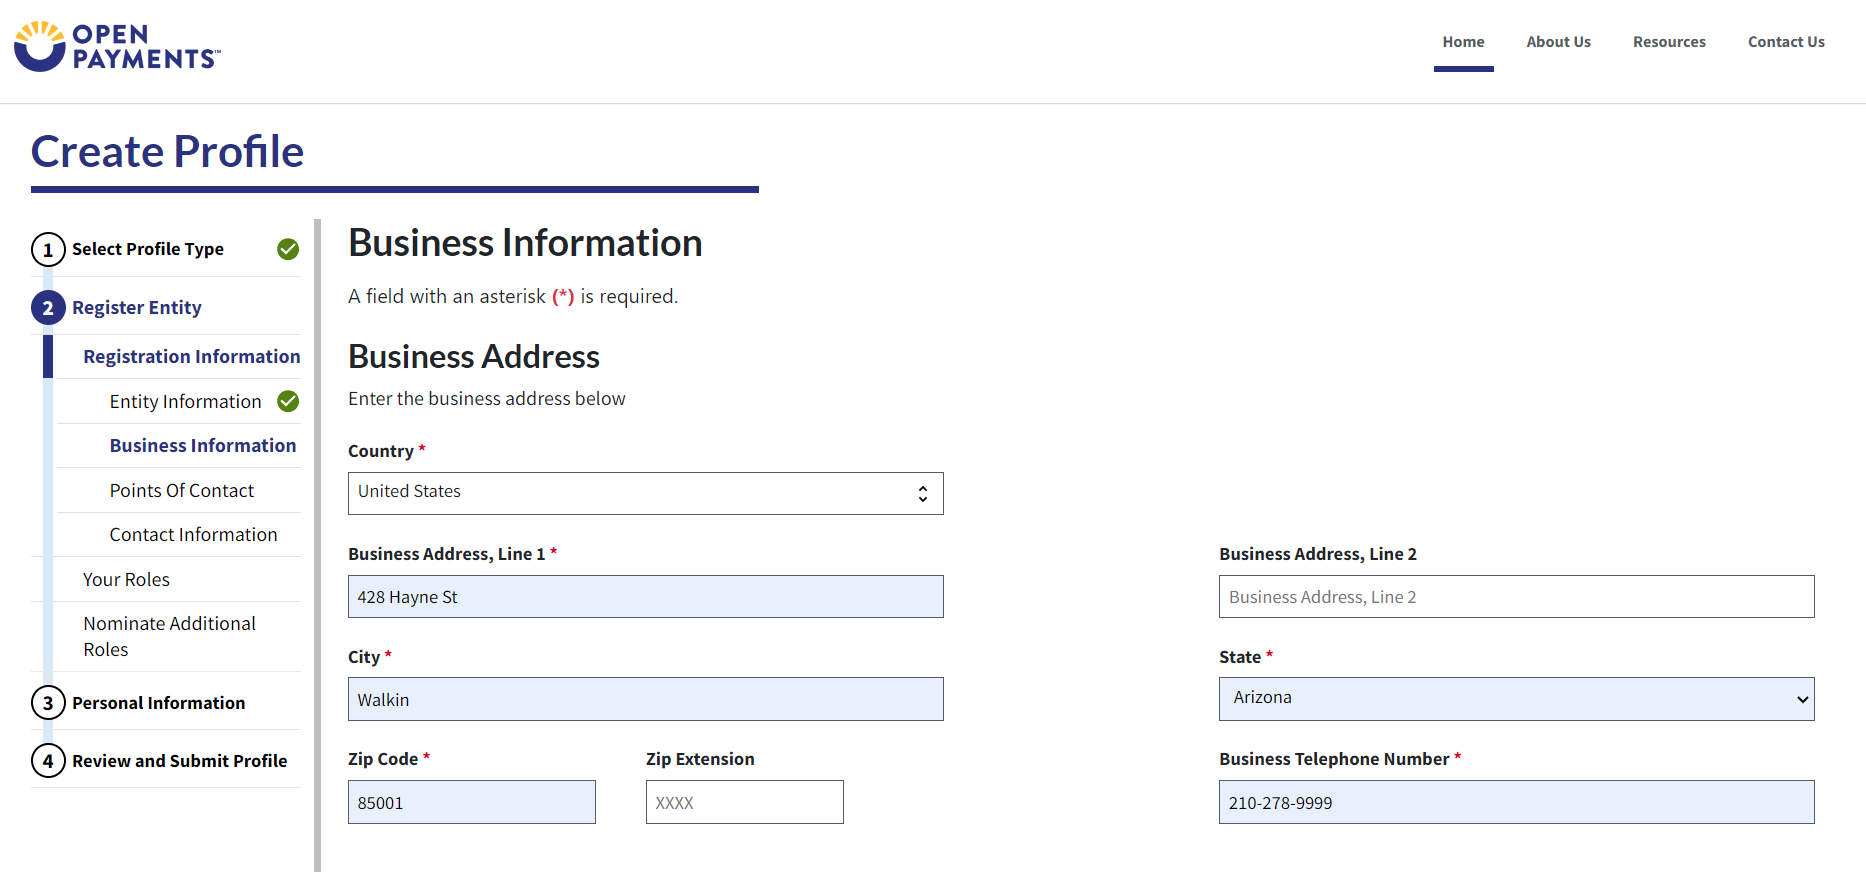Click the green checkmark beside Entity Information
The width and height of the screenshot is (1866, 872).
pos(288,401)
